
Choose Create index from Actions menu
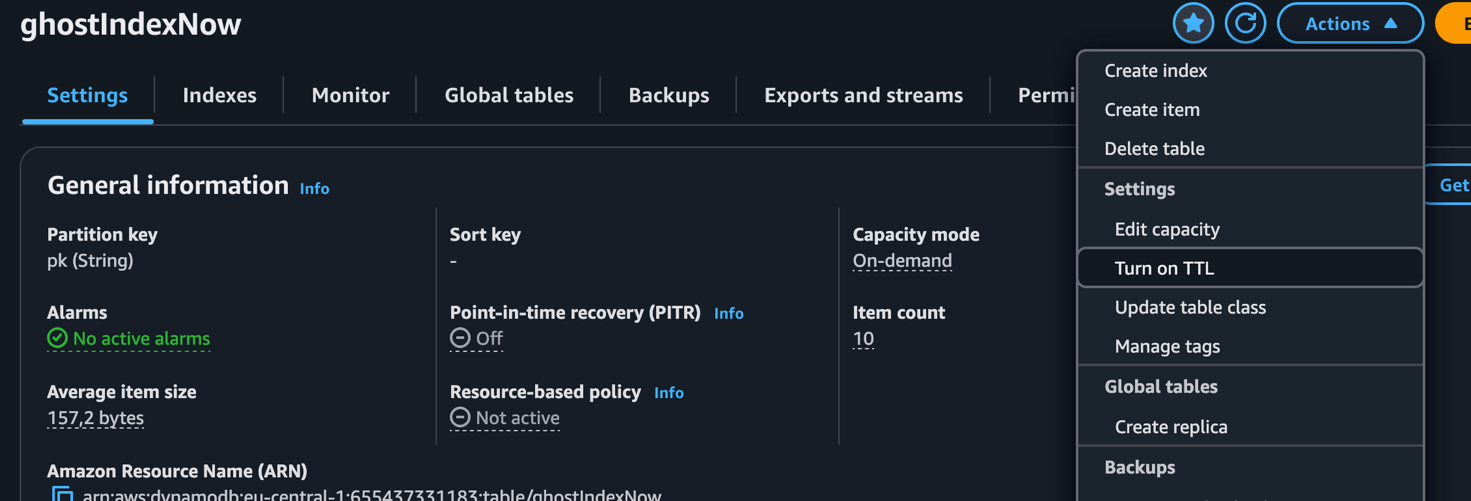[x=1250, y=71]
